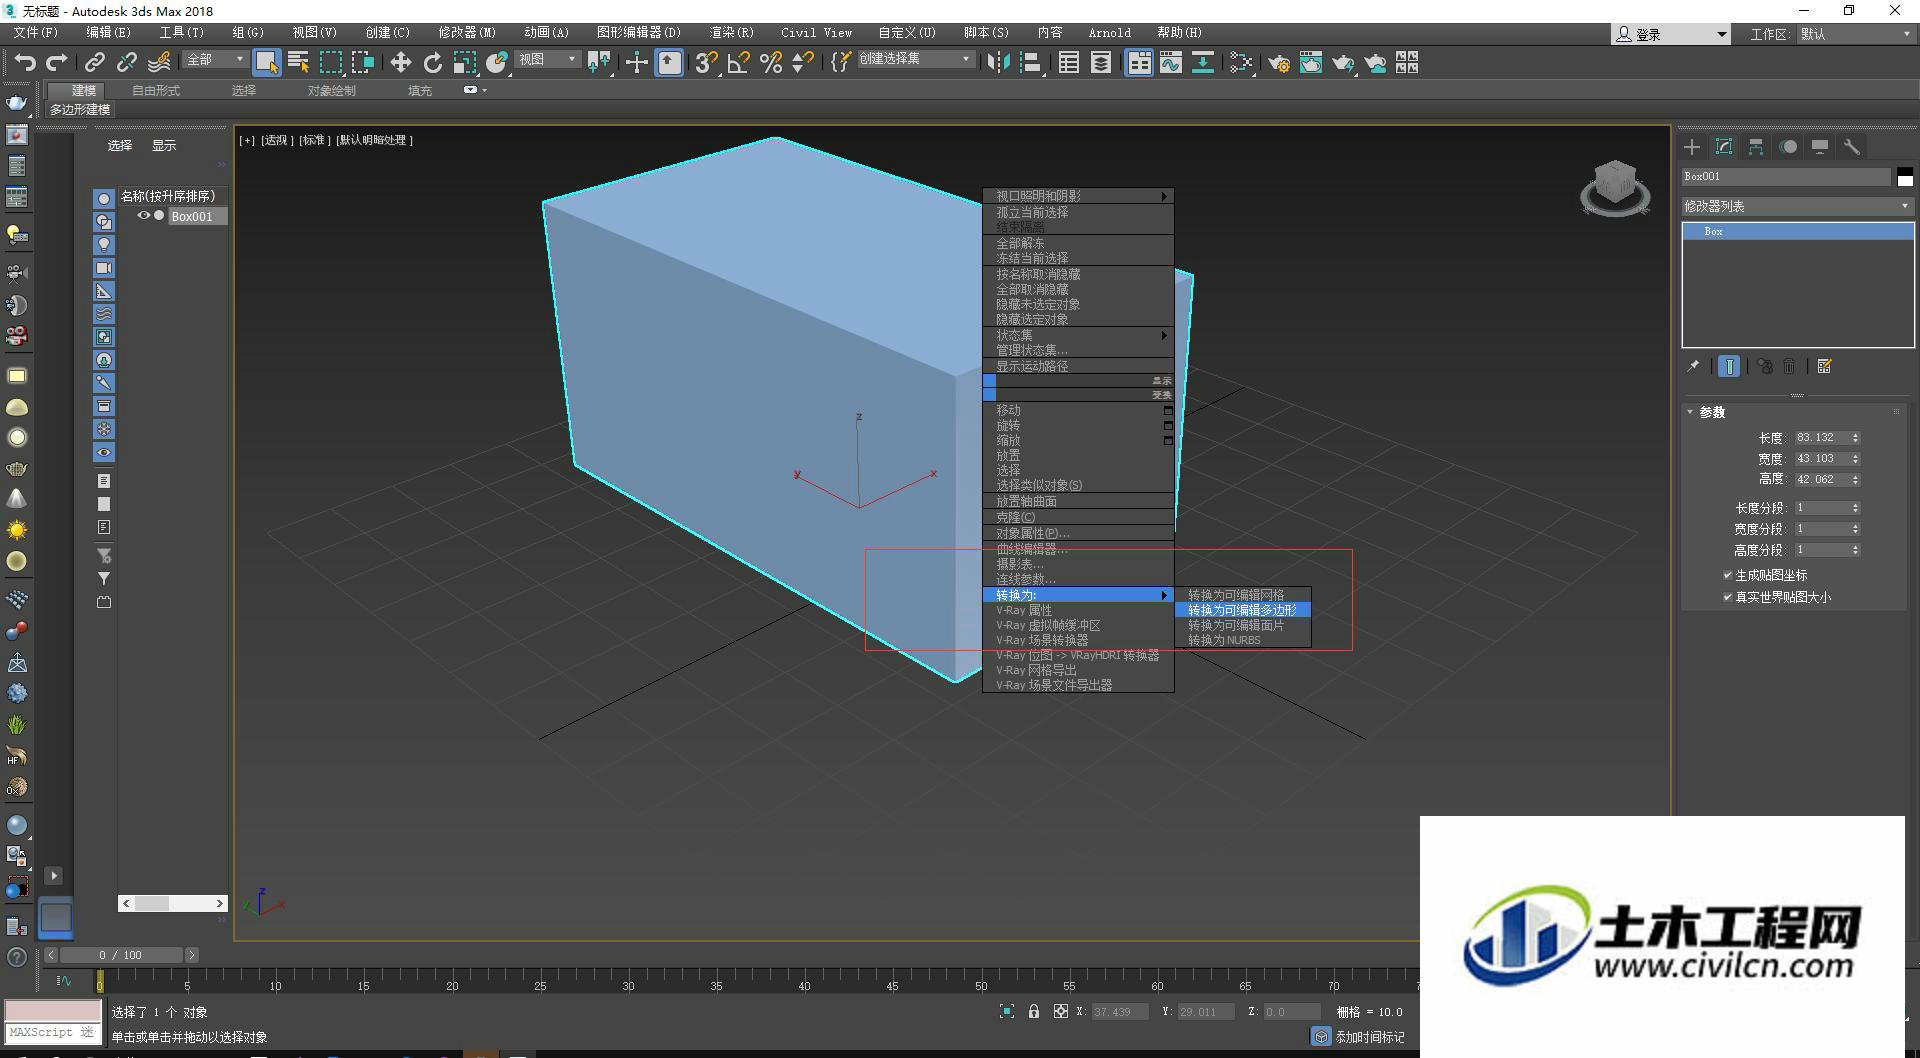Click the 高度 spinner arrows
Image resolution: width=1920 pixels, height=1058 pixels.
[1855, 480]
